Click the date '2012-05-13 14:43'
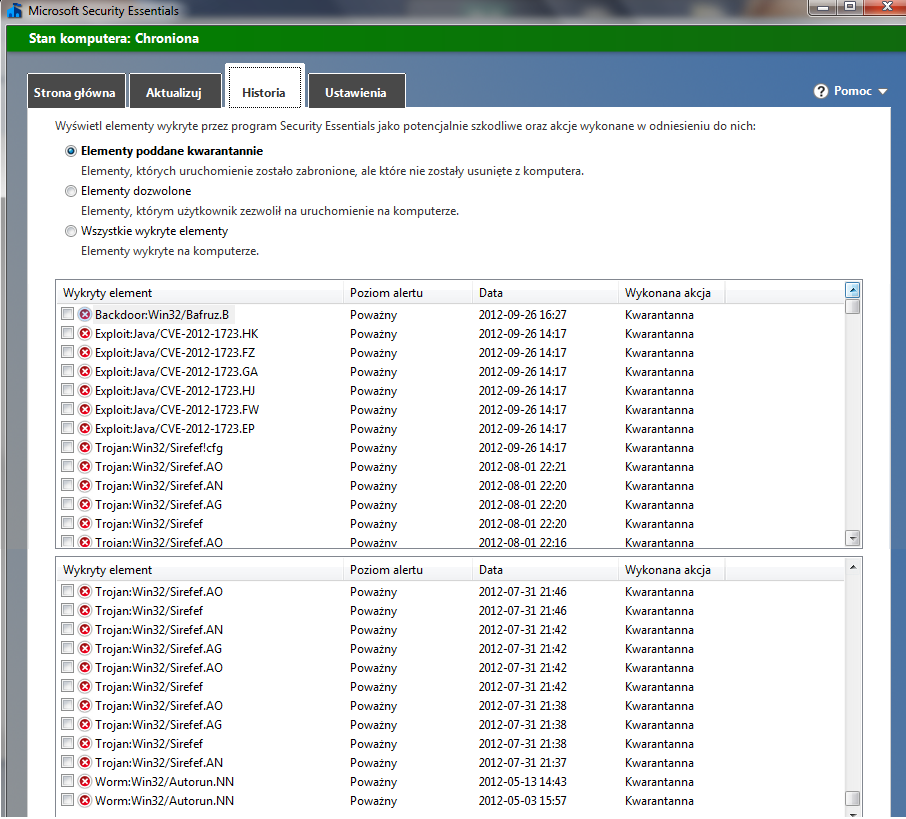This screenshot has width=906, height=819. [522, 782]
